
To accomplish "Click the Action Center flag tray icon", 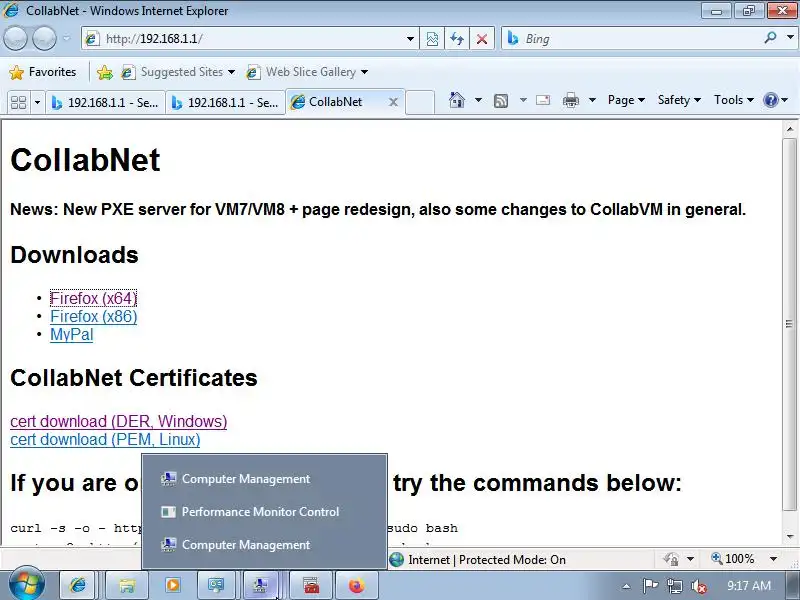I will pyautogui.click(x=649, y=586).
